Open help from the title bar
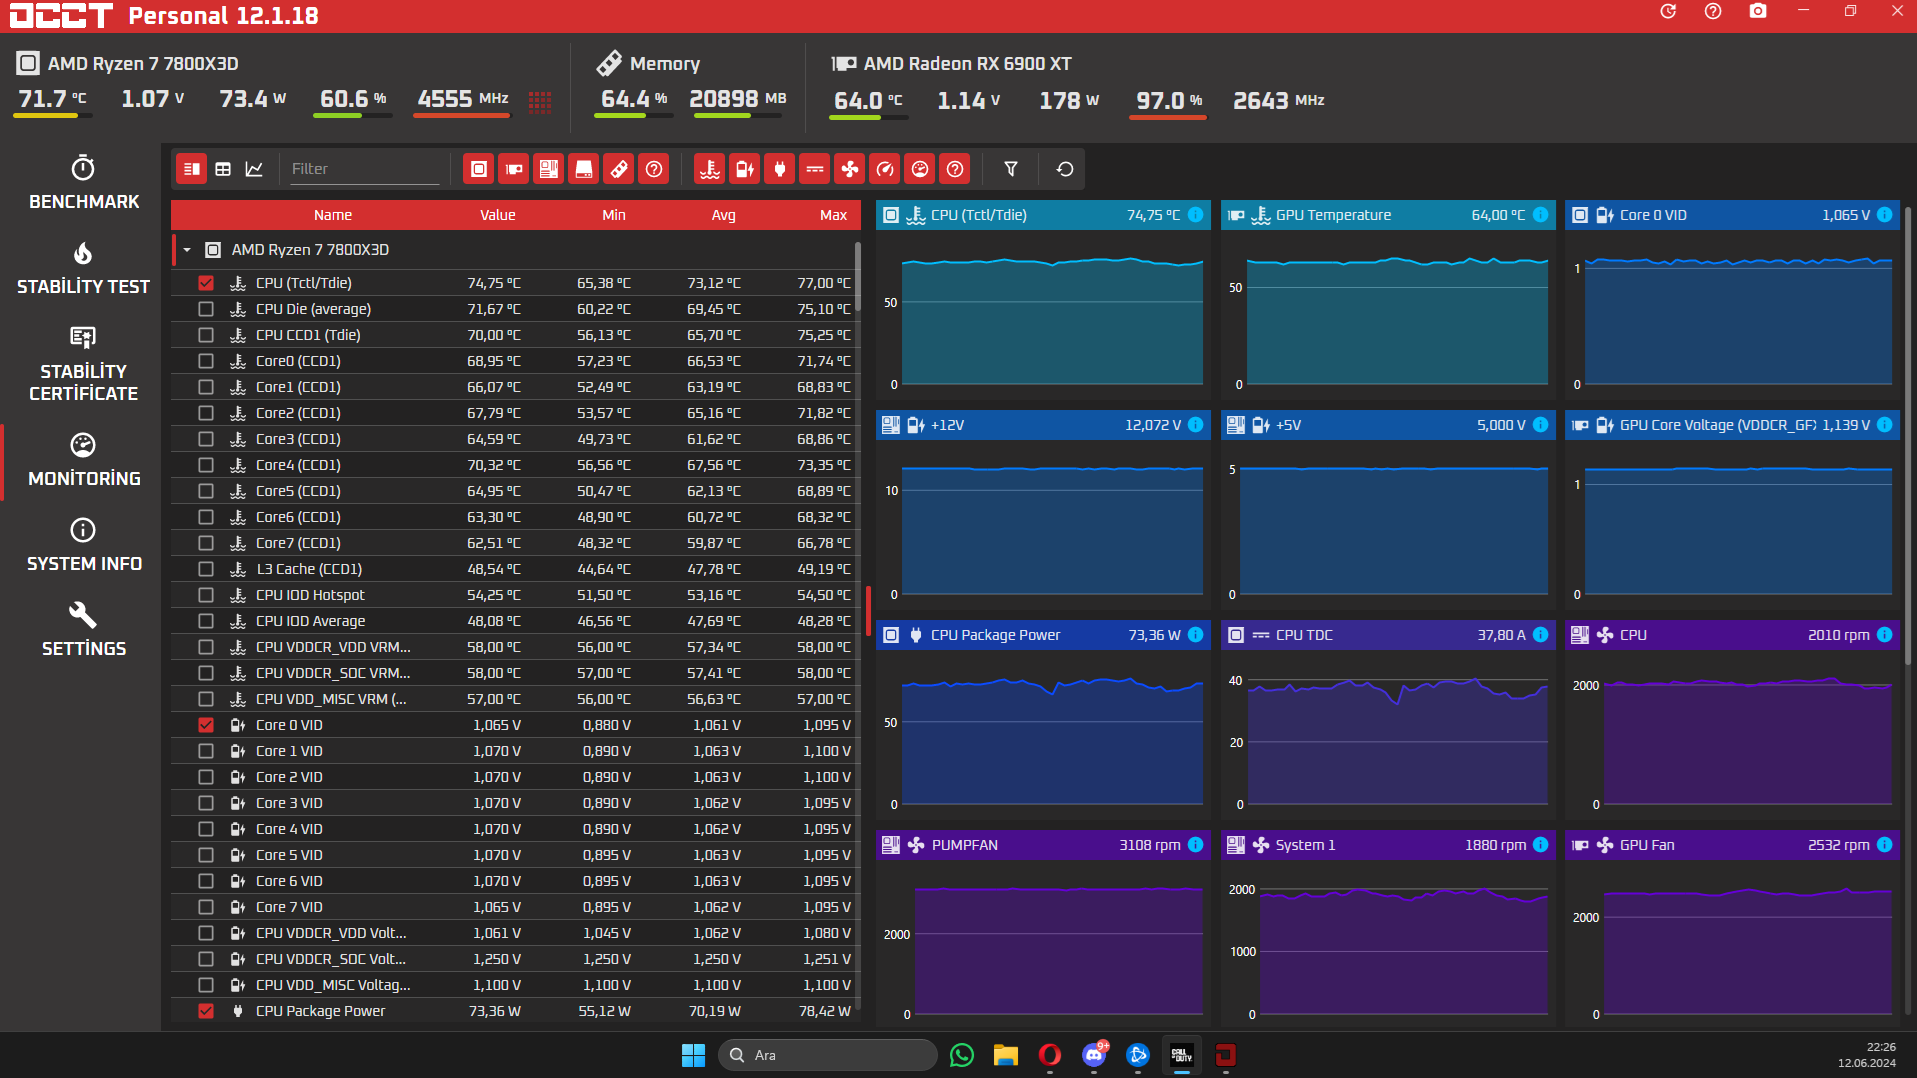The height and width of the screenshot is (1078, 1917). (x=1713, y=12)
